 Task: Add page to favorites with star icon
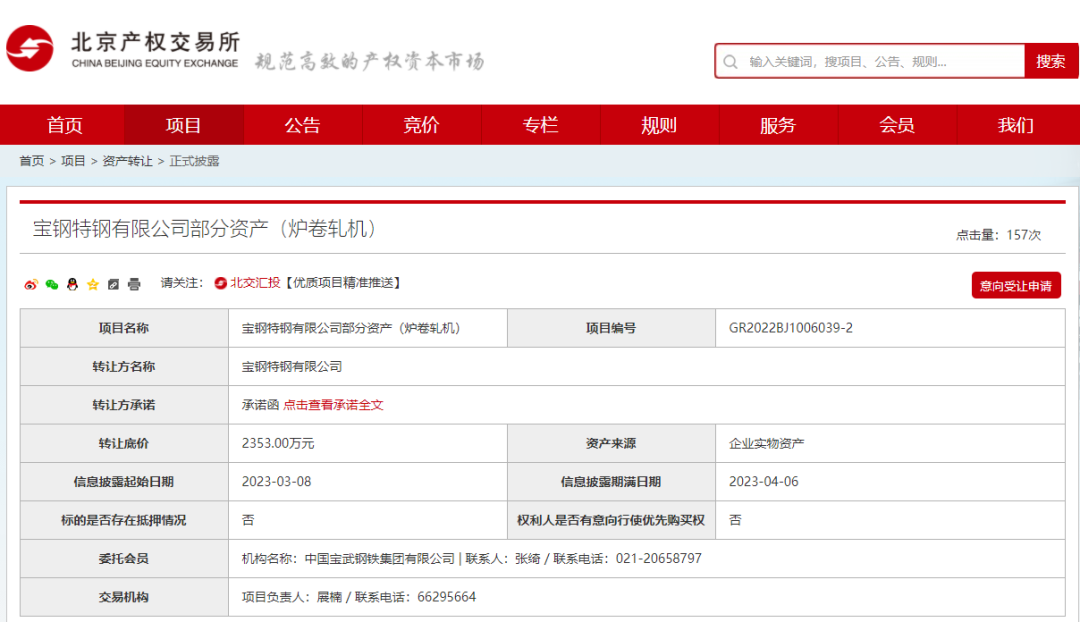(93, 284)
